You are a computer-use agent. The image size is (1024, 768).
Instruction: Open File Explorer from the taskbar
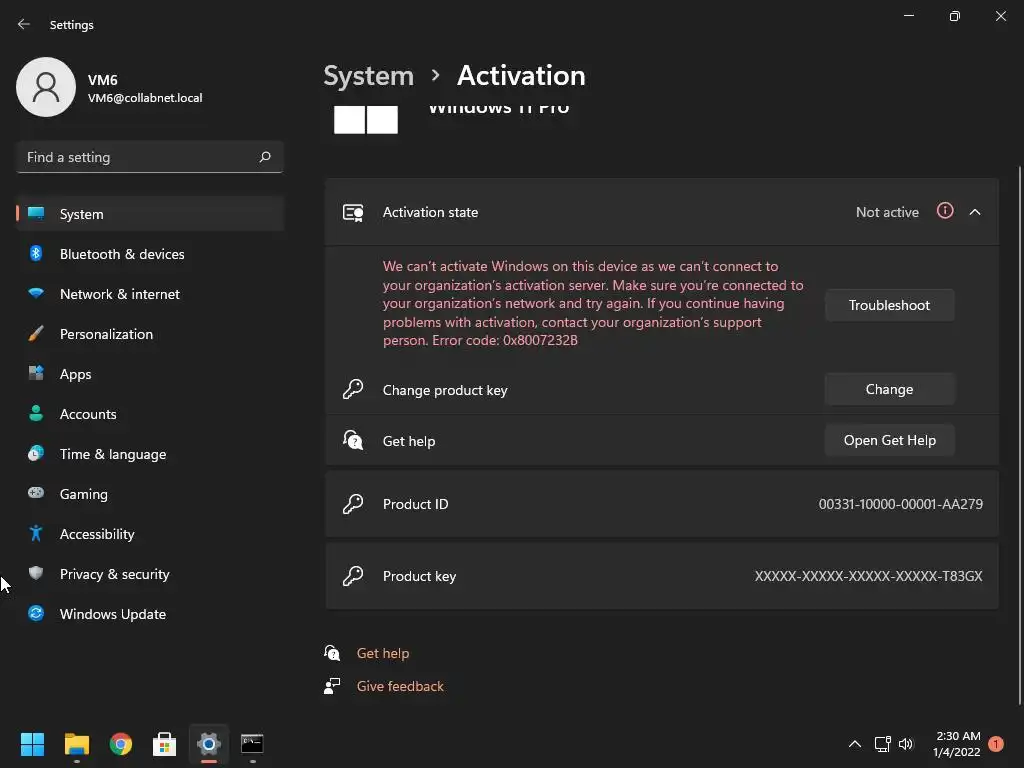[76, 744]
